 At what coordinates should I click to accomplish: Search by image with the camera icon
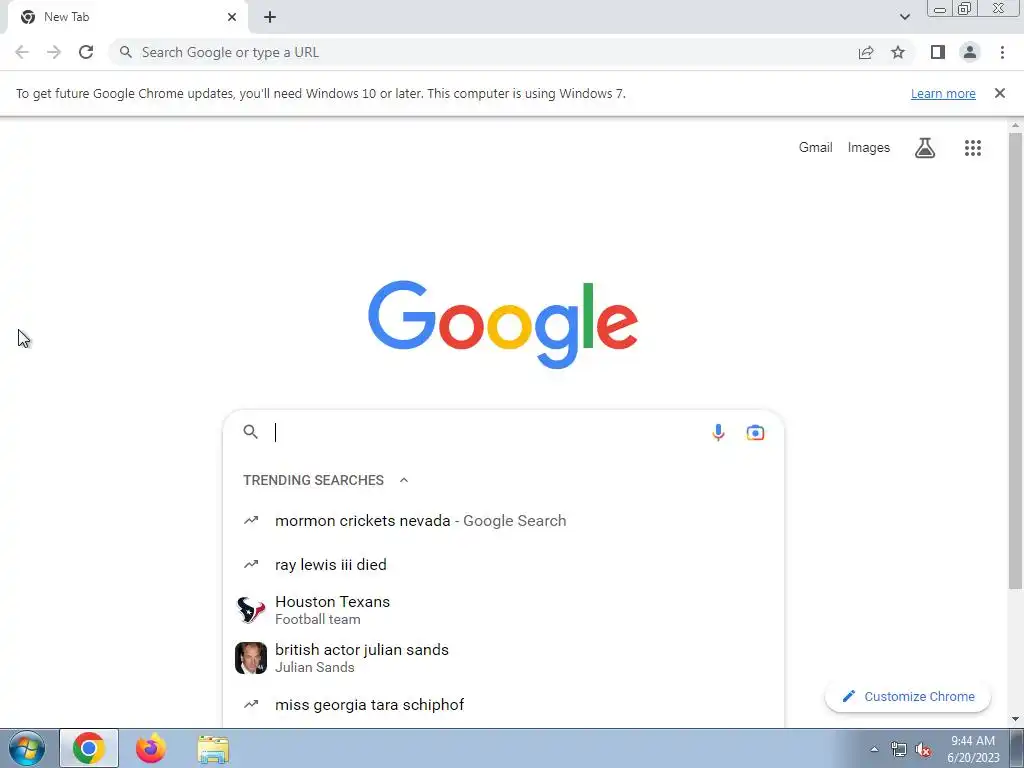756,432
